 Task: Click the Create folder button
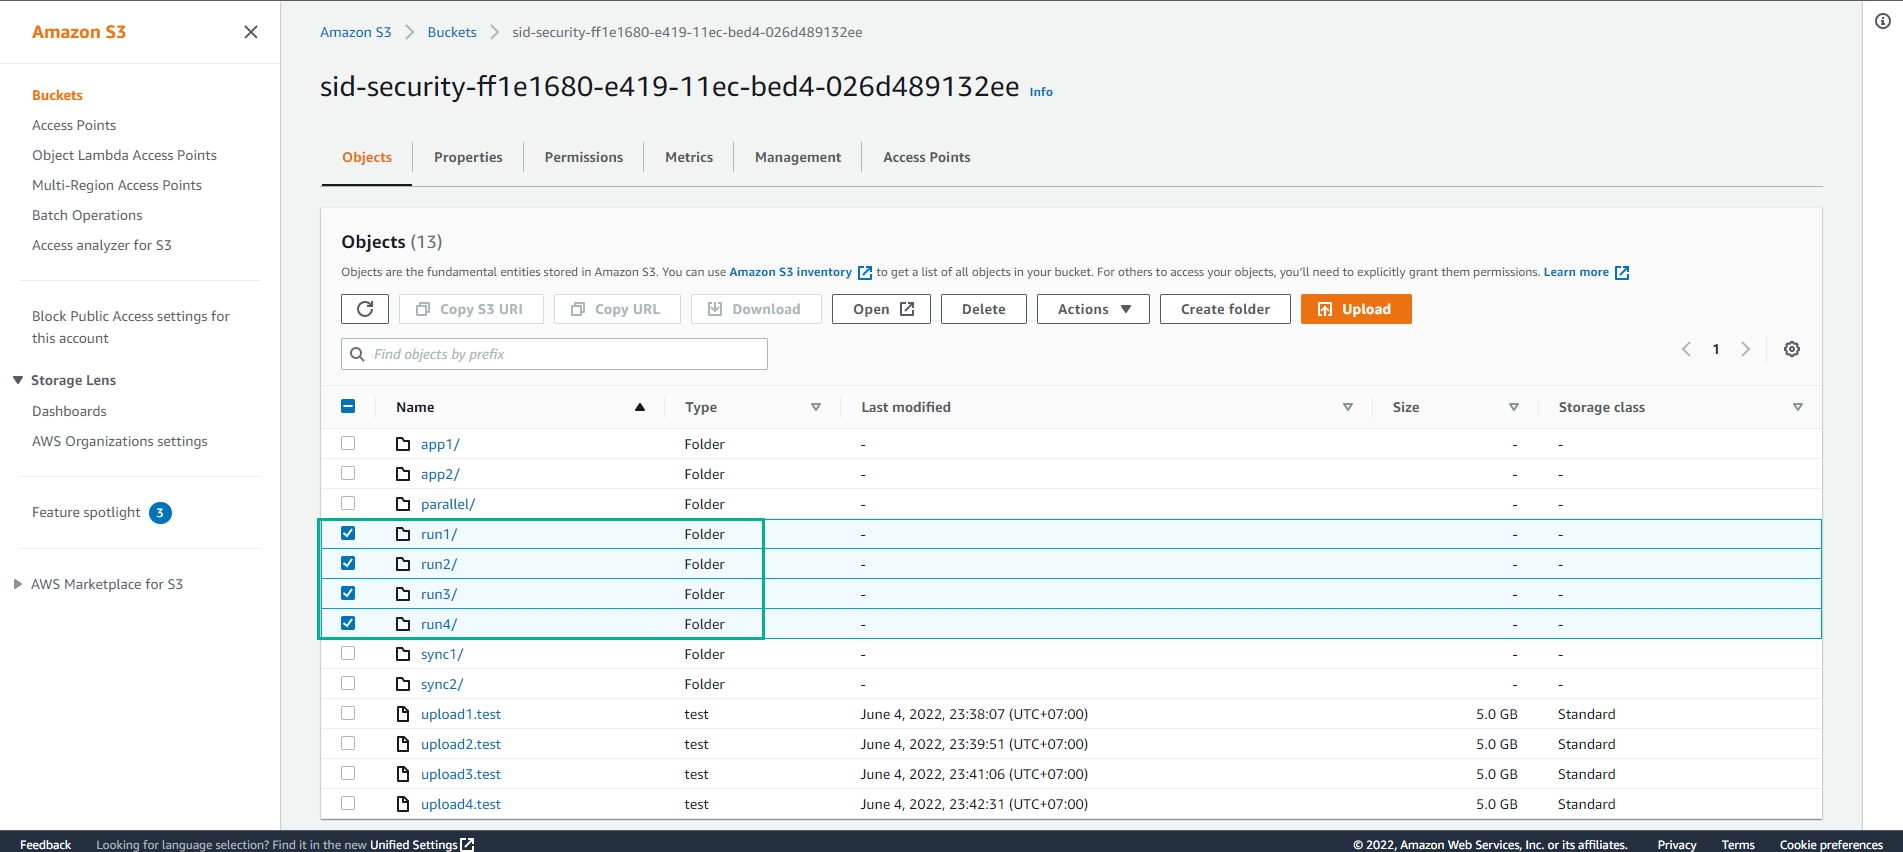(x=1225, y=309)
